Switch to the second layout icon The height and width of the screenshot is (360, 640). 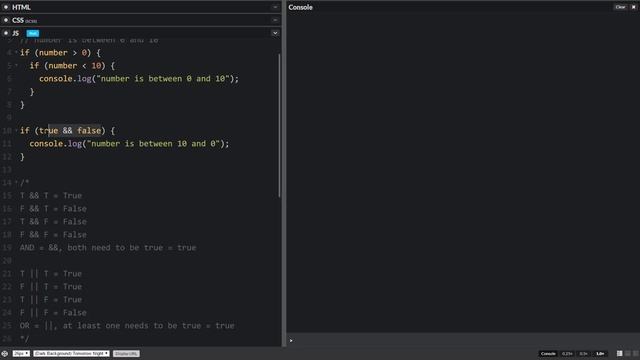[x=628, y=353]
